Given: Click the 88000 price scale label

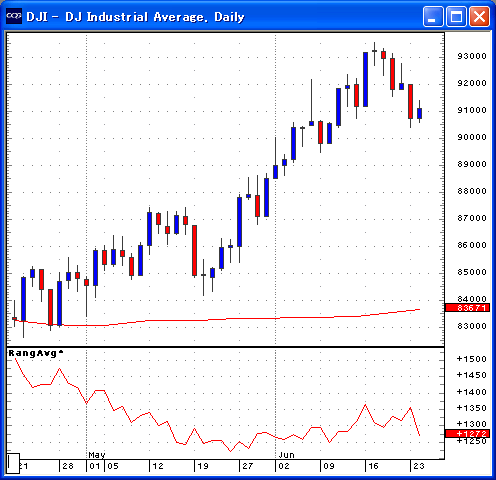Looking at the screenshot, I should pyautogui.click(x=472, y=191).
